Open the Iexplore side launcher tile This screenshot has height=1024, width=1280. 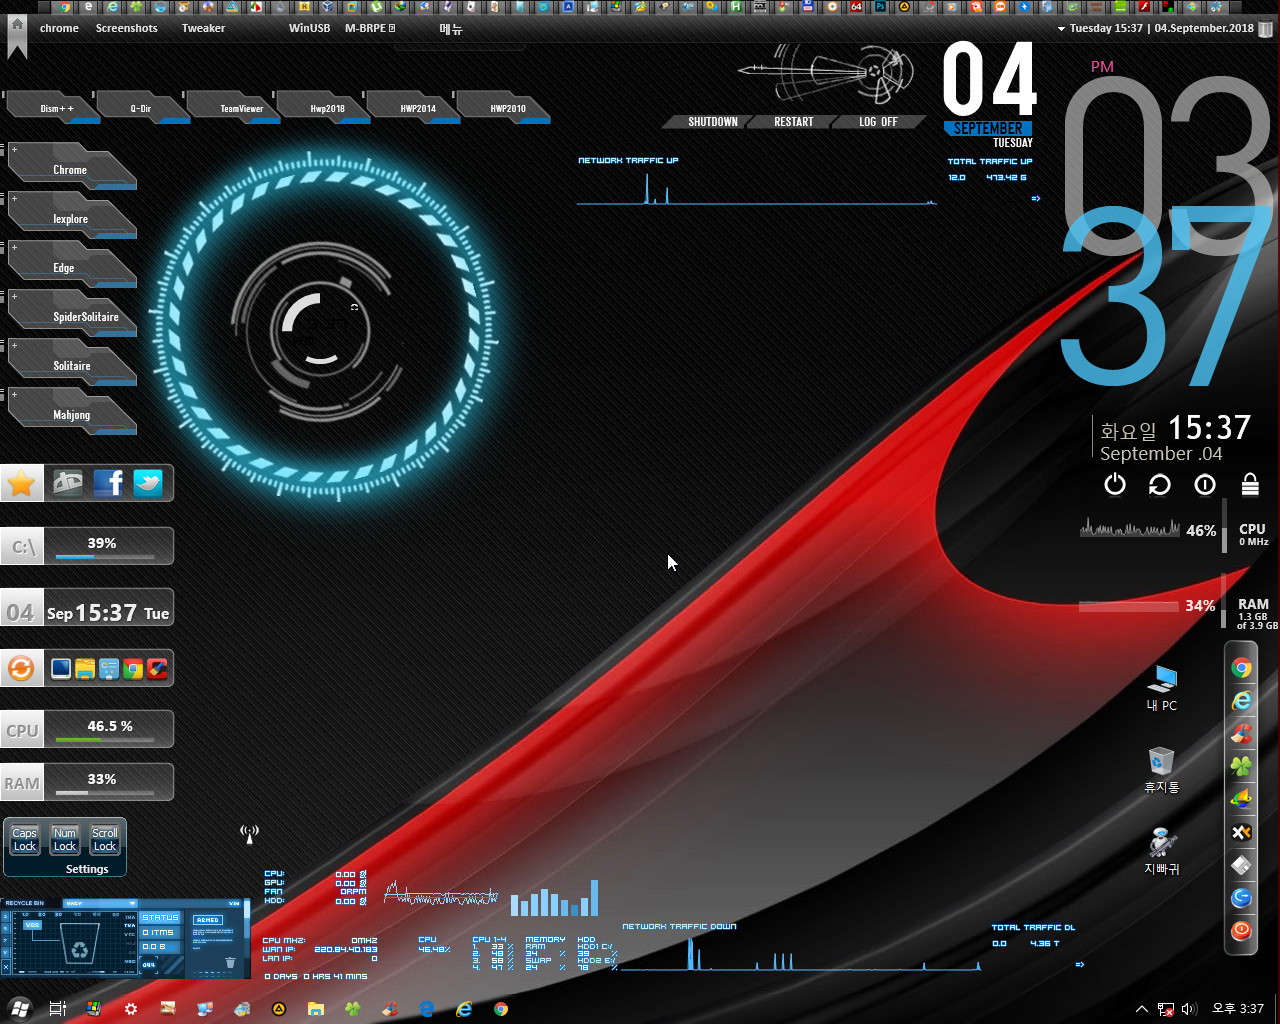point(71,216)
